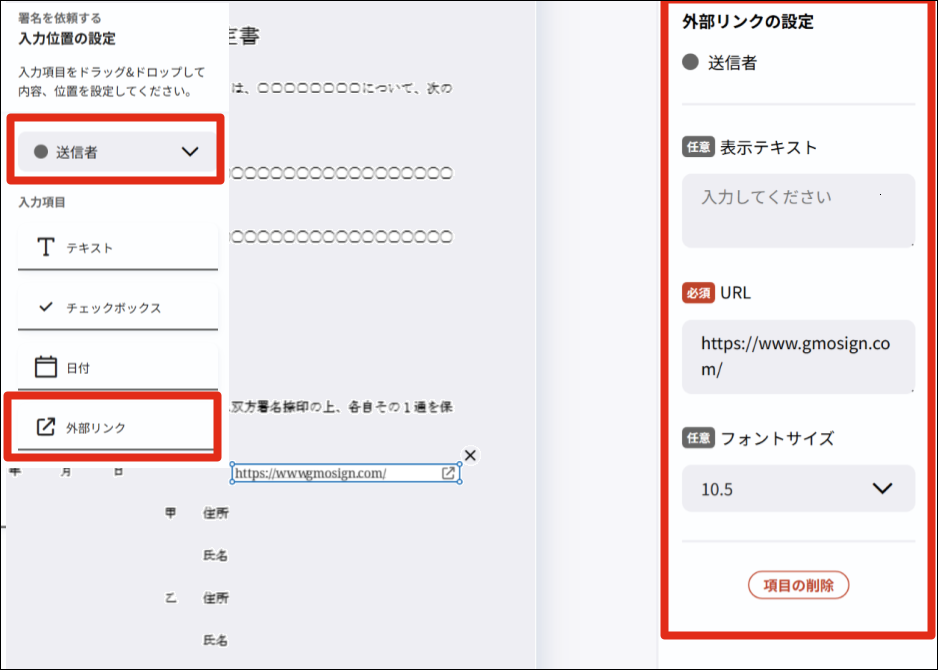This screenshot has width=938, height=670.
Task: Choose the 日付 input item
Action: (118, 367)
